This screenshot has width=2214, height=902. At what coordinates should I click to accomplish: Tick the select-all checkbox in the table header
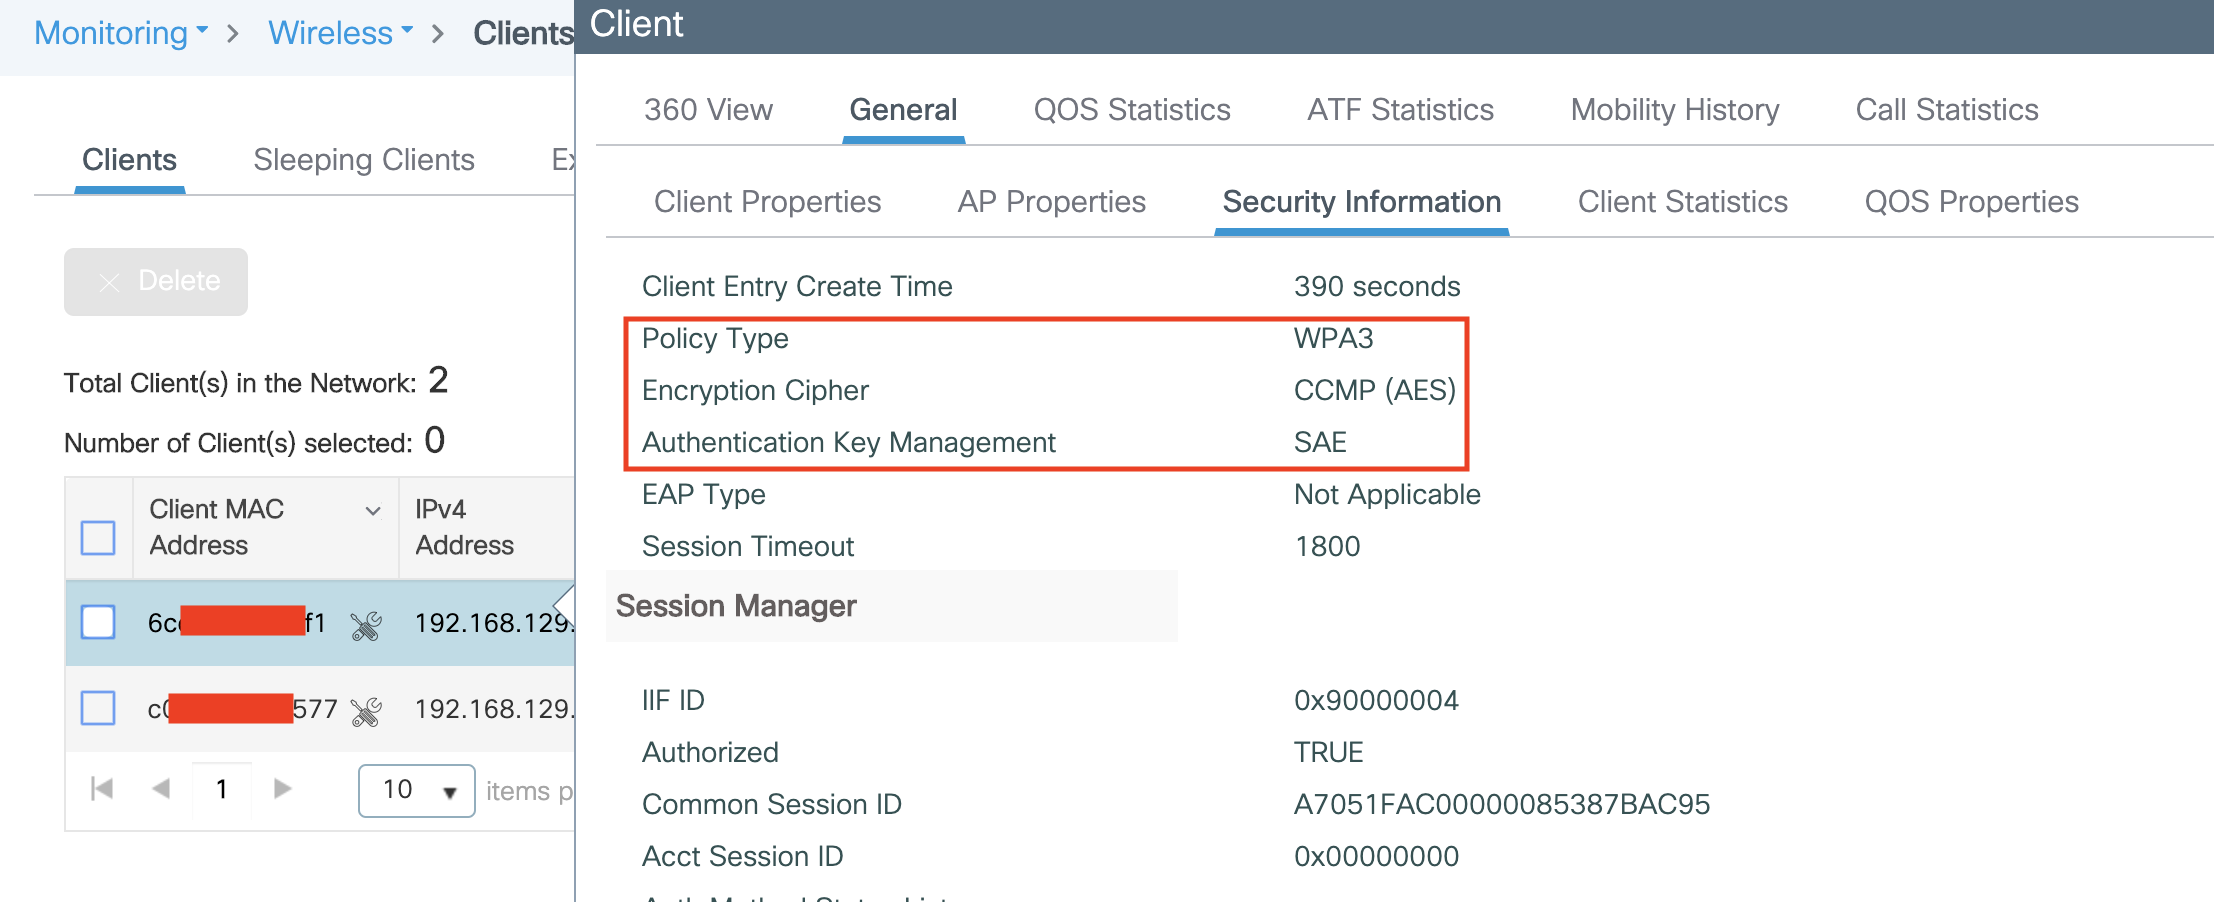point(98,537)
